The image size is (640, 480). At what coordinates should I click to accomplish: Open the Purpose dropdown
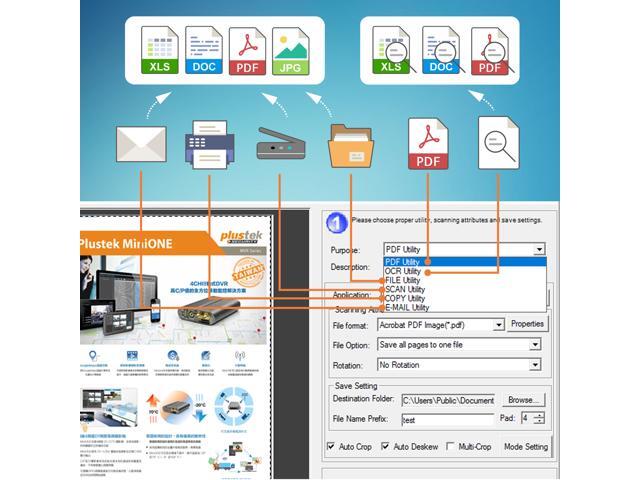539,249
